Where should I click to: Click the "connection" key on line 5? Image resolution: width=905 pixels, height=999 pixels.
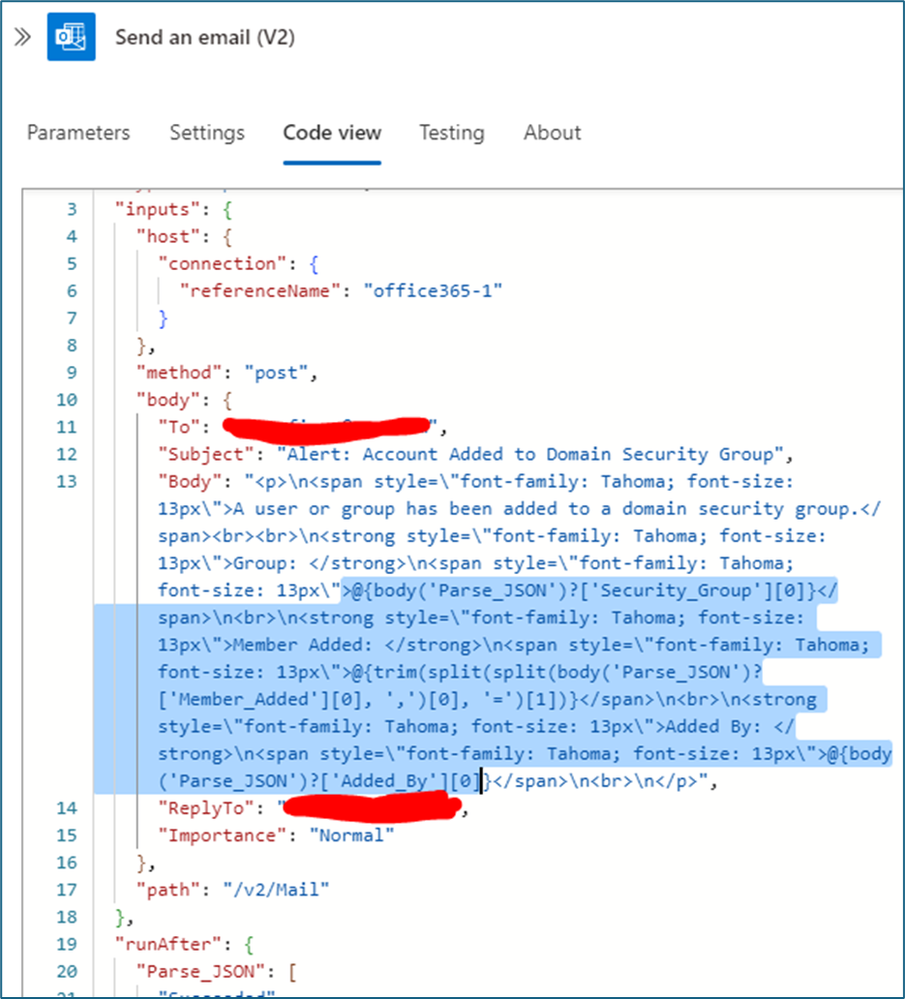(222, 264)
